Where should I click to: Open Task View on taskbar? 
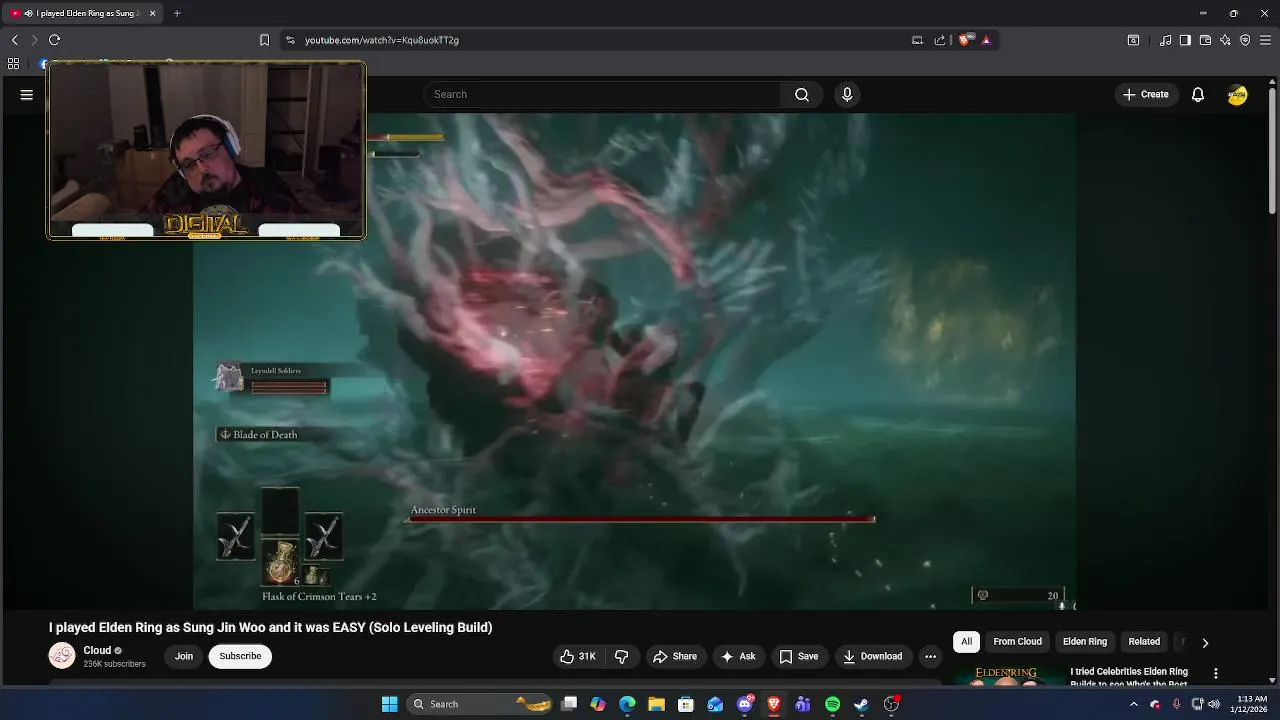[569, 704]
